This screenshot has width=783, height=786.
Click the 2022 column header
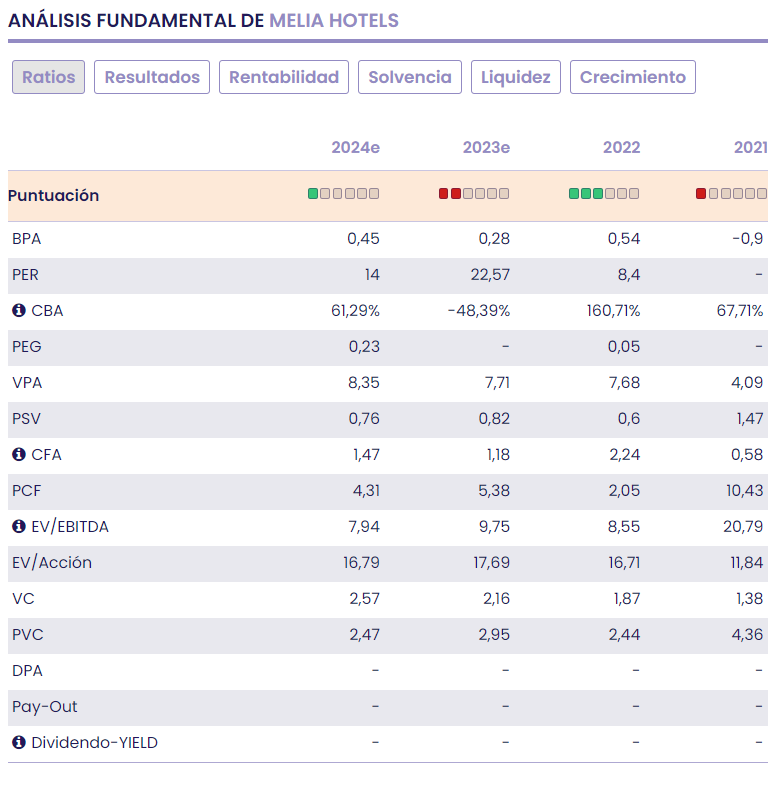click(621, 148)
